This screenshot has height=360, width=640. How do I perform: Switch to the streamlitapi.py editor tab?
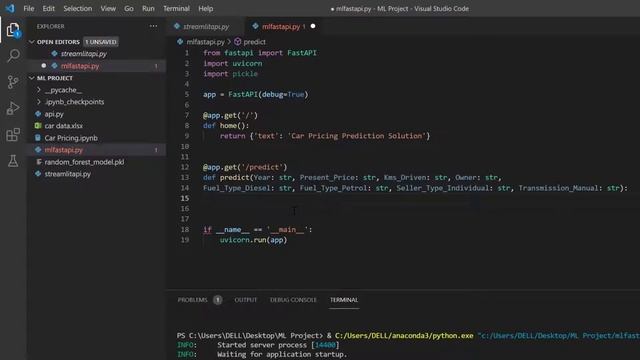[x=206, y=27]
